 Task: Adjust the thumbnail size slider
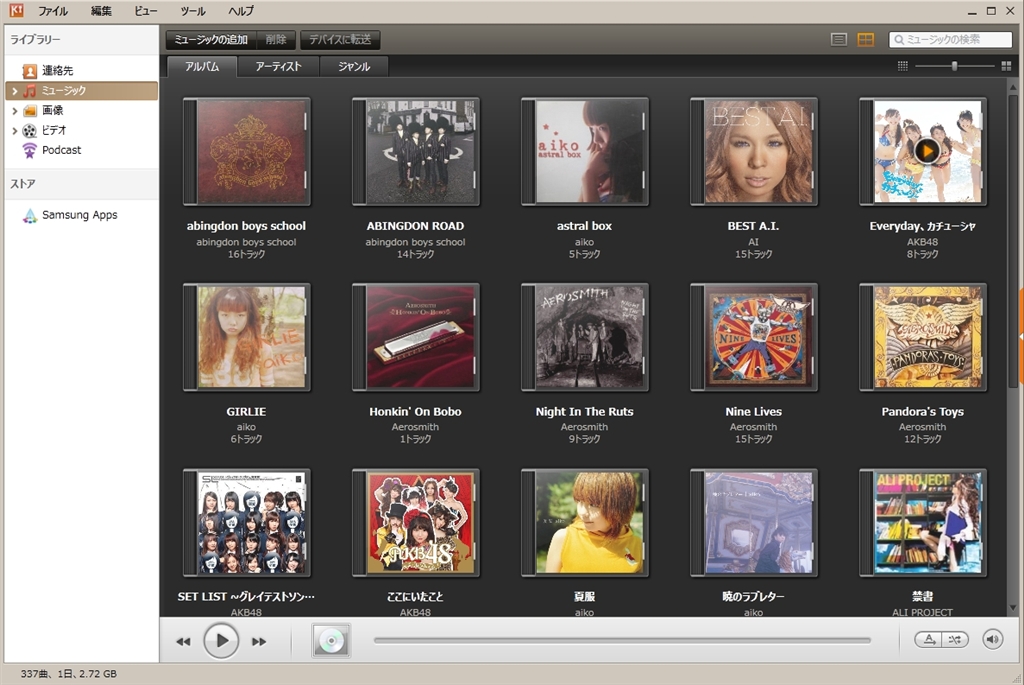pos(954,66)
